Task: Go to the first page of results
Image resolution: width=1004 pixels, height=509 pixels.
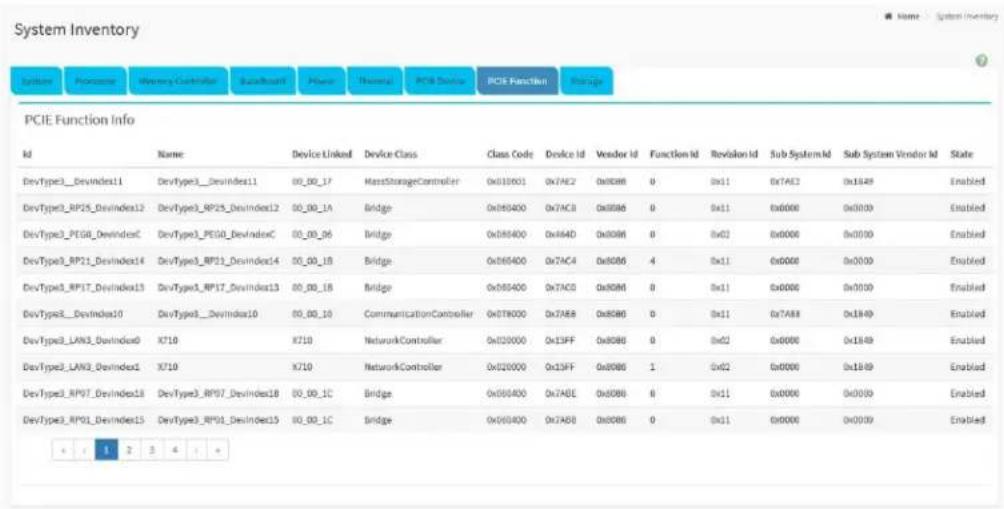Action: [63, 450]
